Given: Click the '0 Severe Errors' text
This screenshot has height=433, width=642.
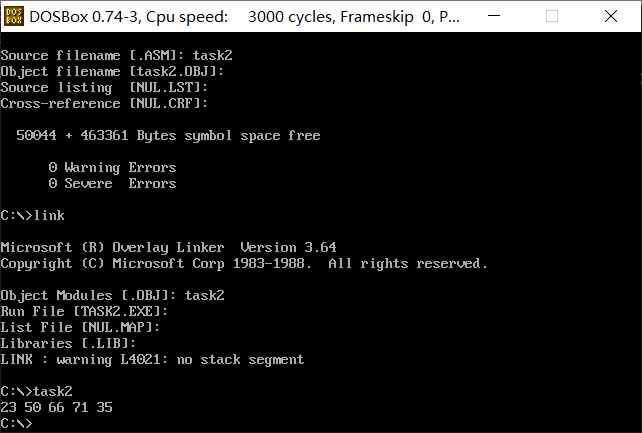Looking at the screenshot, I should coord(112,183).
